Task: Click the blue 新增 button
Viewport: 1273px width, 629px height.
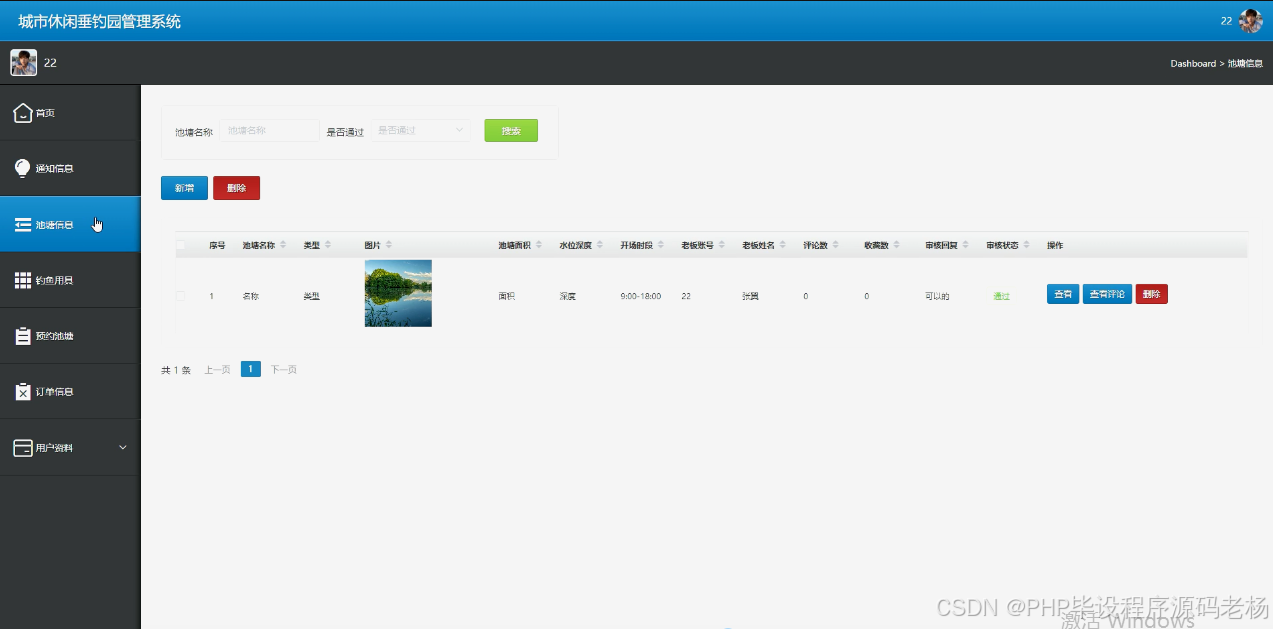Action: click(184, 188)
